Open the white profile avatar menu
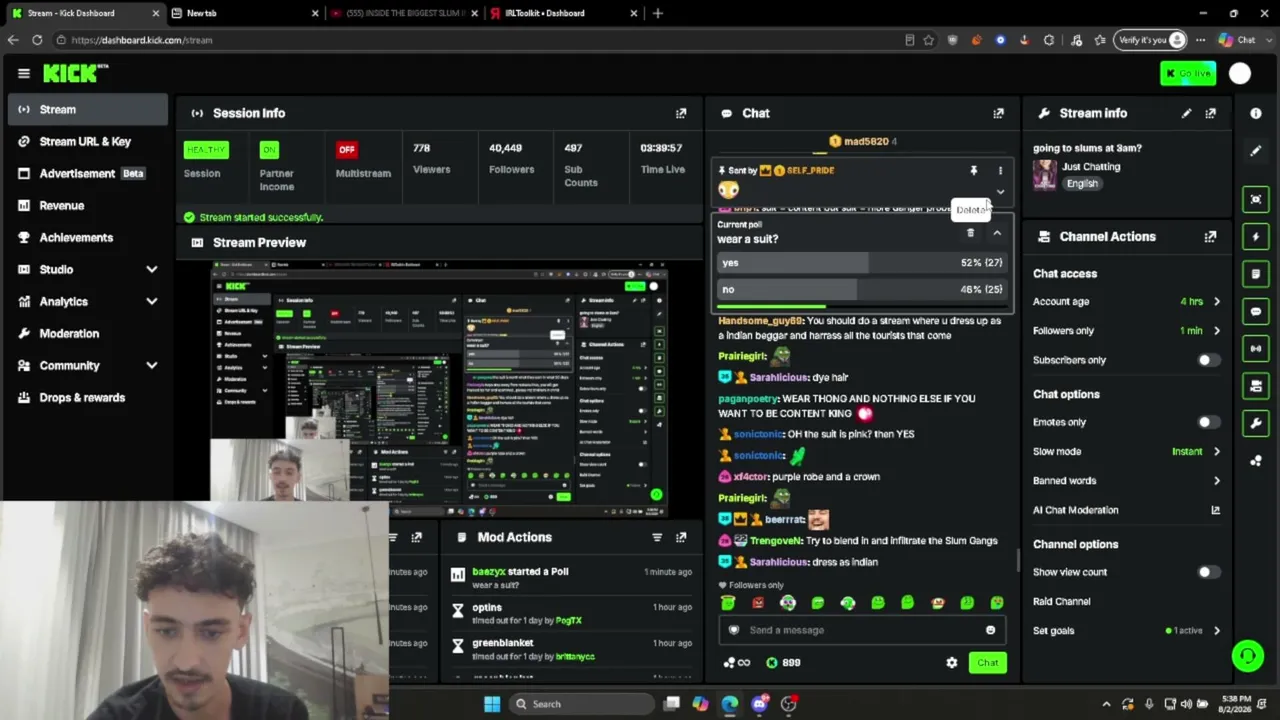1280x720 pixels. 1240,73
